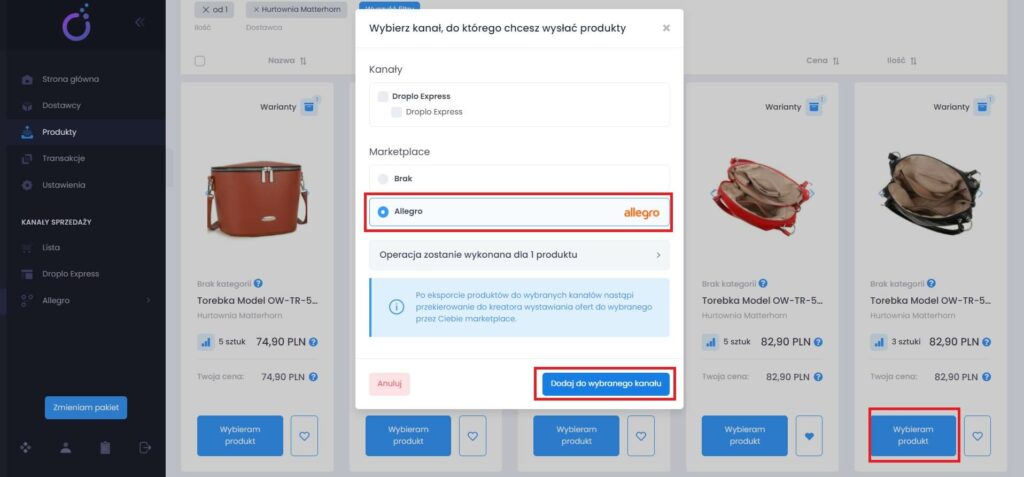Click Warianty box icon on first product

tap(308, 107)
